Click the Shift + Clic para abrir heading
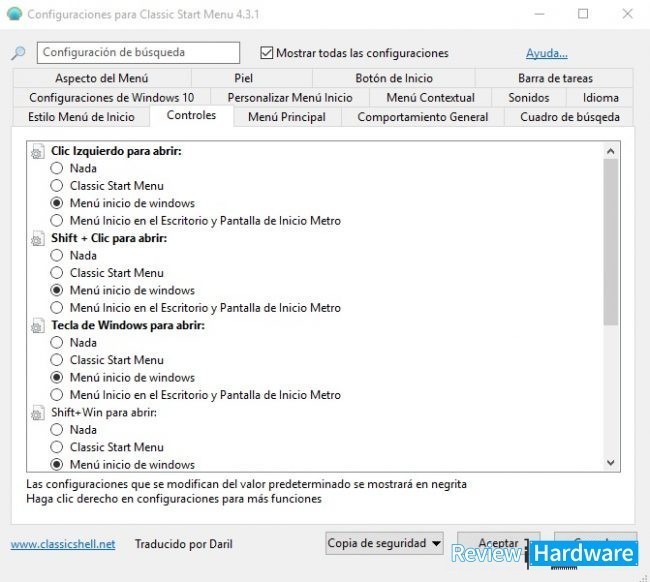Viewport: 650px width, 582px height. (x=109, y=238)
